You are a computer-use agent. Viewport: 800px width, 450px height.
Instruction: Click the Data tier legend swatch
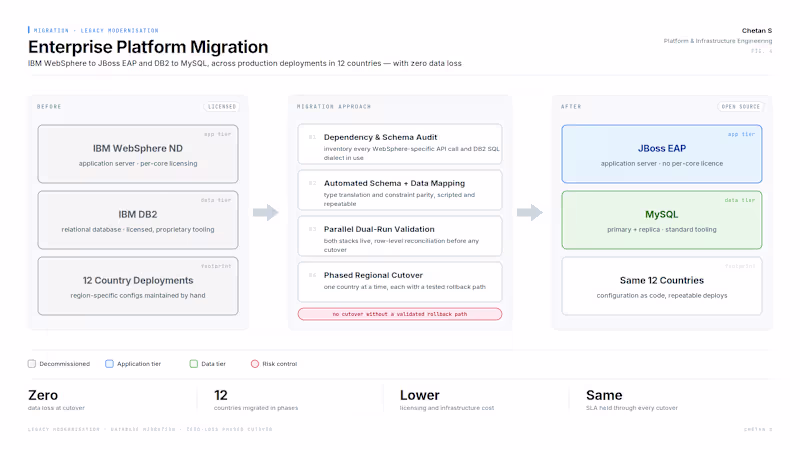(193, 364)
